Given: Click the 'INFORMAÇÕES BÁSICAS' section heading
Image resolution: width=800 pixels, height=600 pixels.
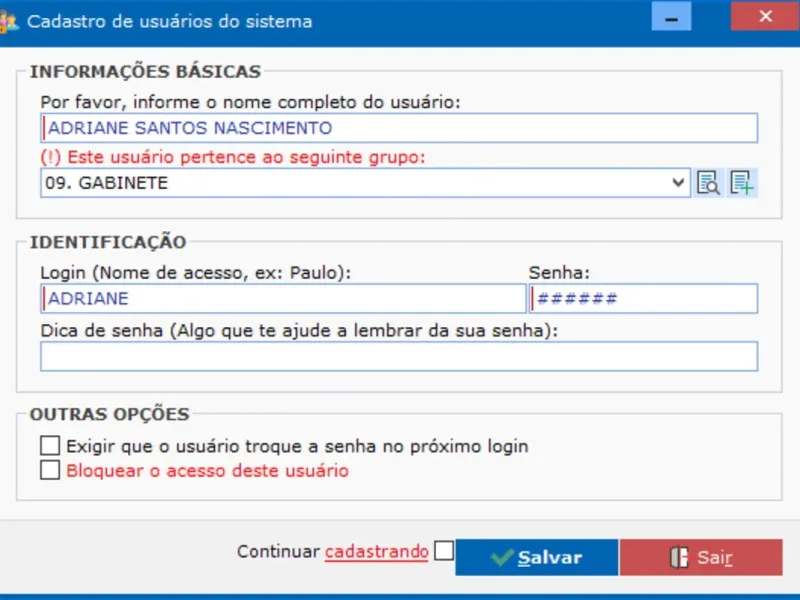Looking at the screenshot, I should 145,71.
